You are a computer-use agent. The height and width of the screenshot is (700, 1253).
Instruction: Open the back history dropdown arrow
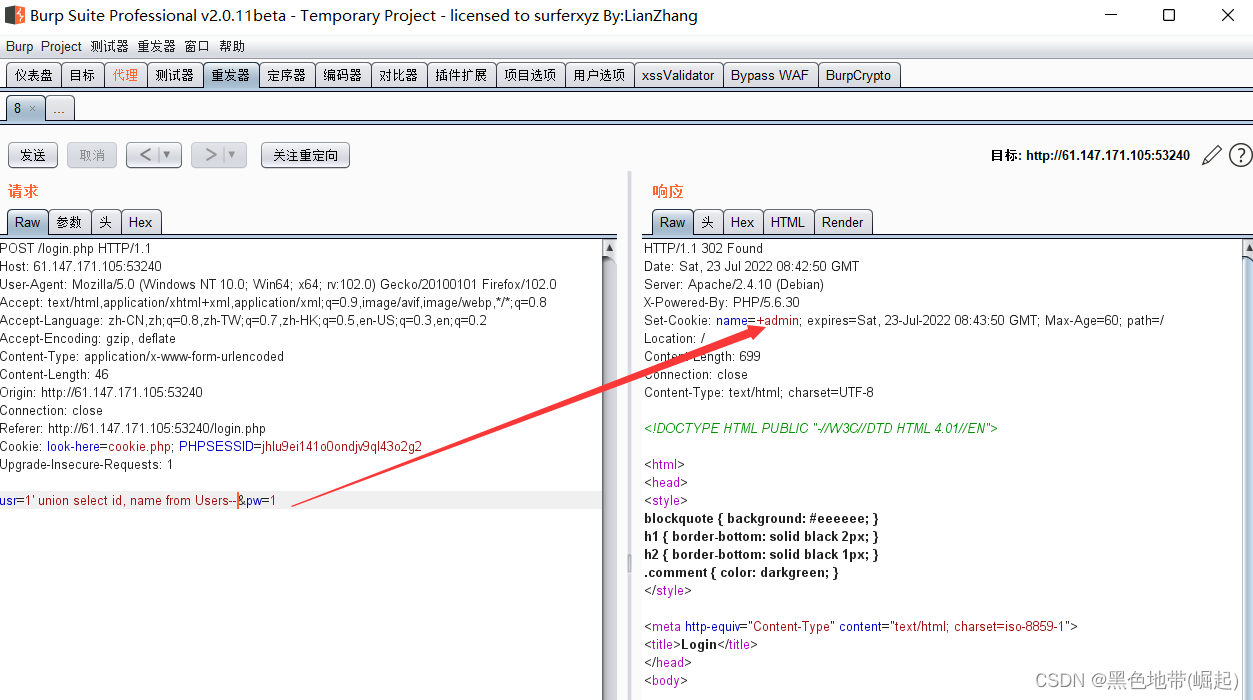pos(169,155)
